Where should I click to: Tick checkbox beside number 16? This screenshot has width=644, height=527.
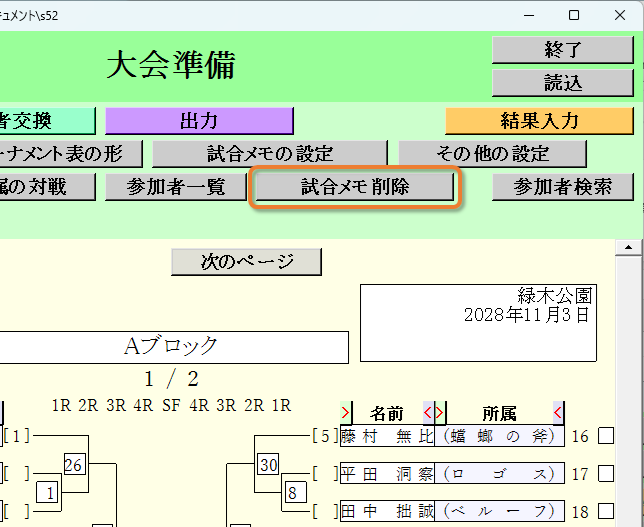click(x=606, y=436)
